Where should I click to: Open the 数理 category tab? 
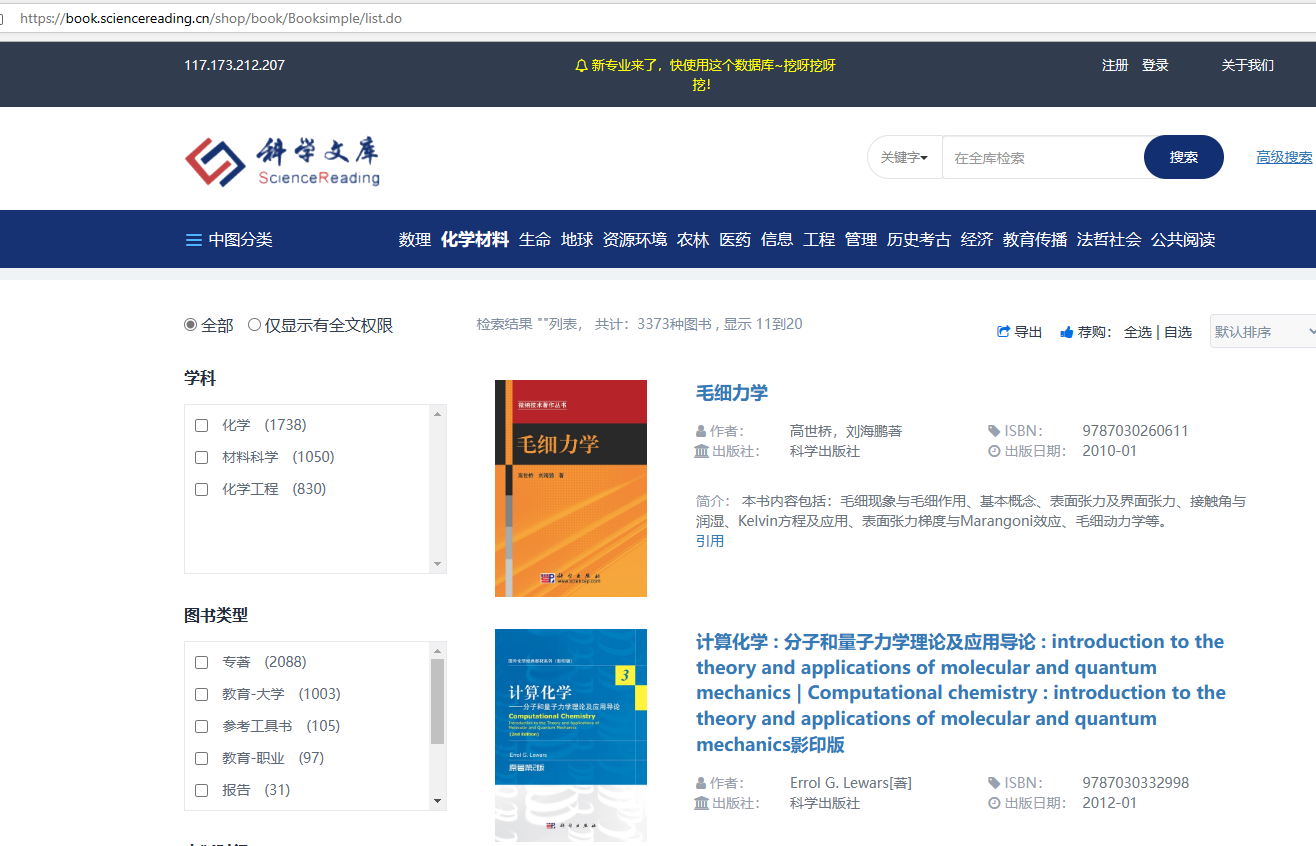415,240
